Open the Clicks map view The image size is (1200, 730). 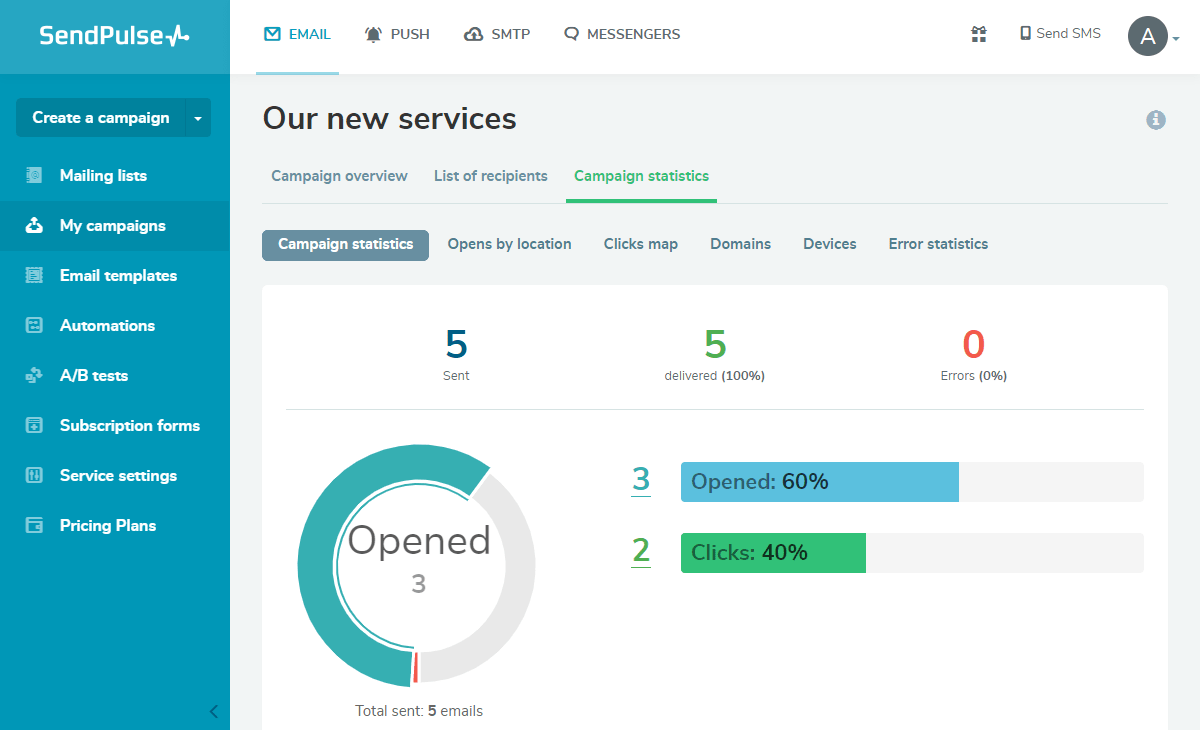[640, 244]
